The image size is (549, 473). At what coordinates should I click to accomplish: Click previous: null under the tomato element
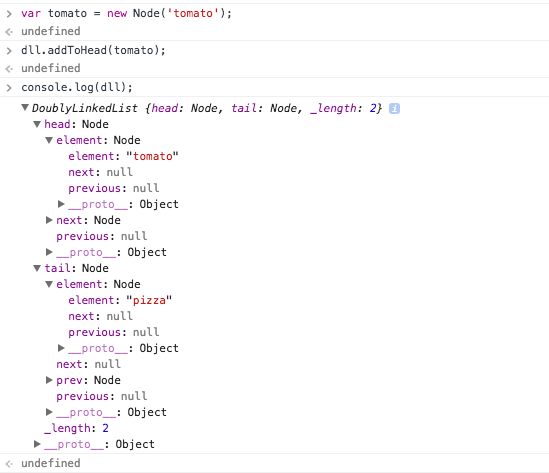[x=114, y=188]
